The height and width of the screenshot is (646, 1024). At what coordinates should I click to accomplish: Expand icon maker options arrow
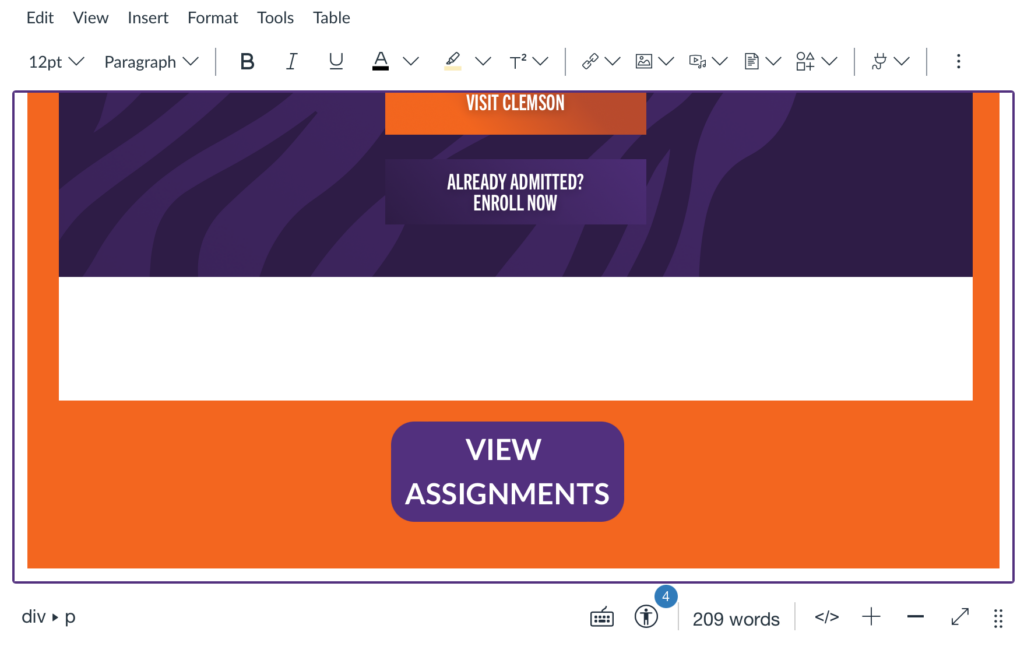(x=829, y=61)
